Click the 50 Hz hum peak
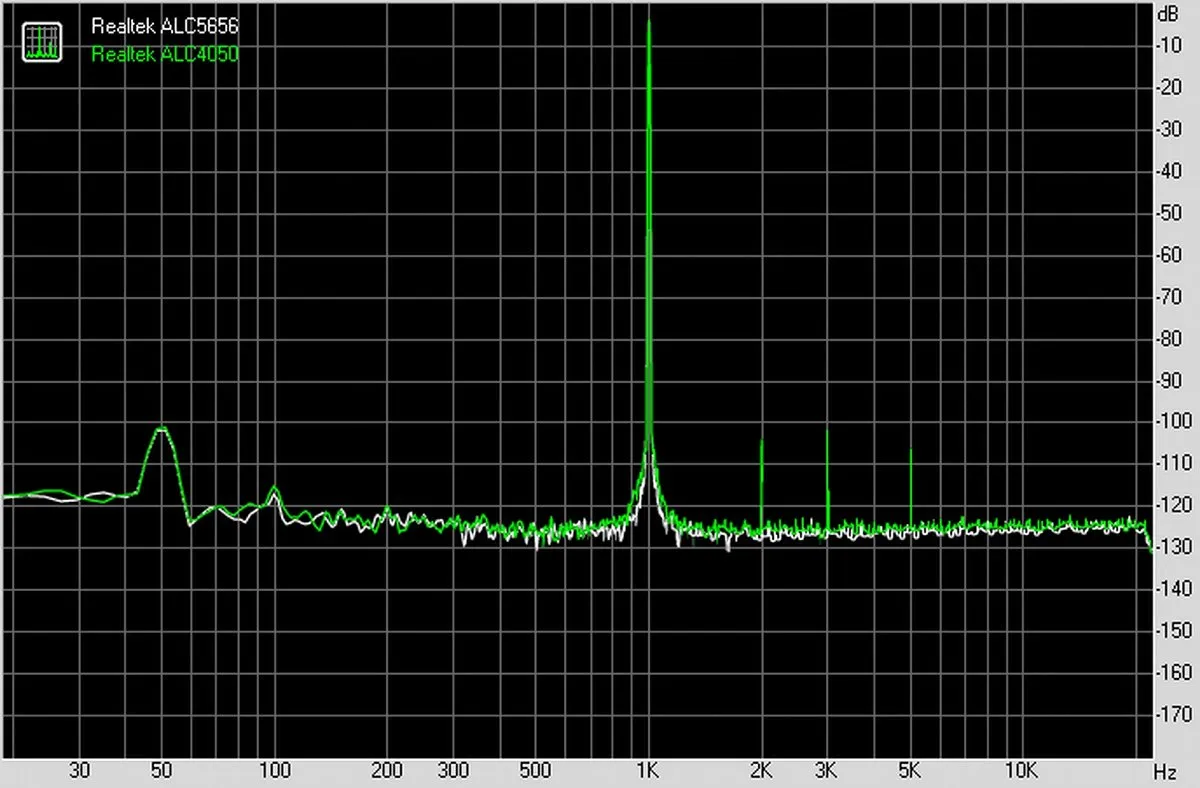The height and width of the screenshot is (788, 1200). click(160, 428)
